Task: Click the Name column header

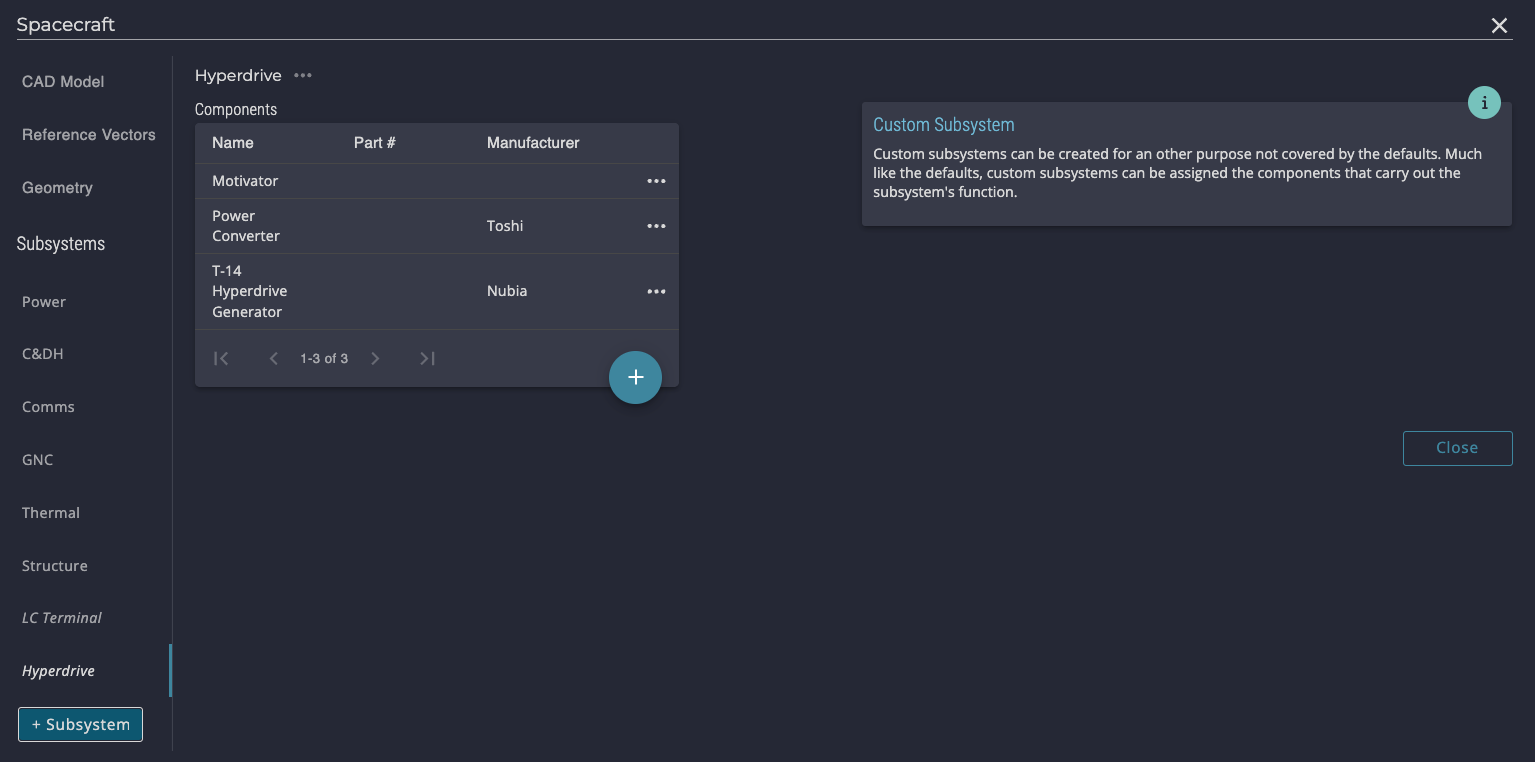Action: pyautogui.click(x=233, y=143)
